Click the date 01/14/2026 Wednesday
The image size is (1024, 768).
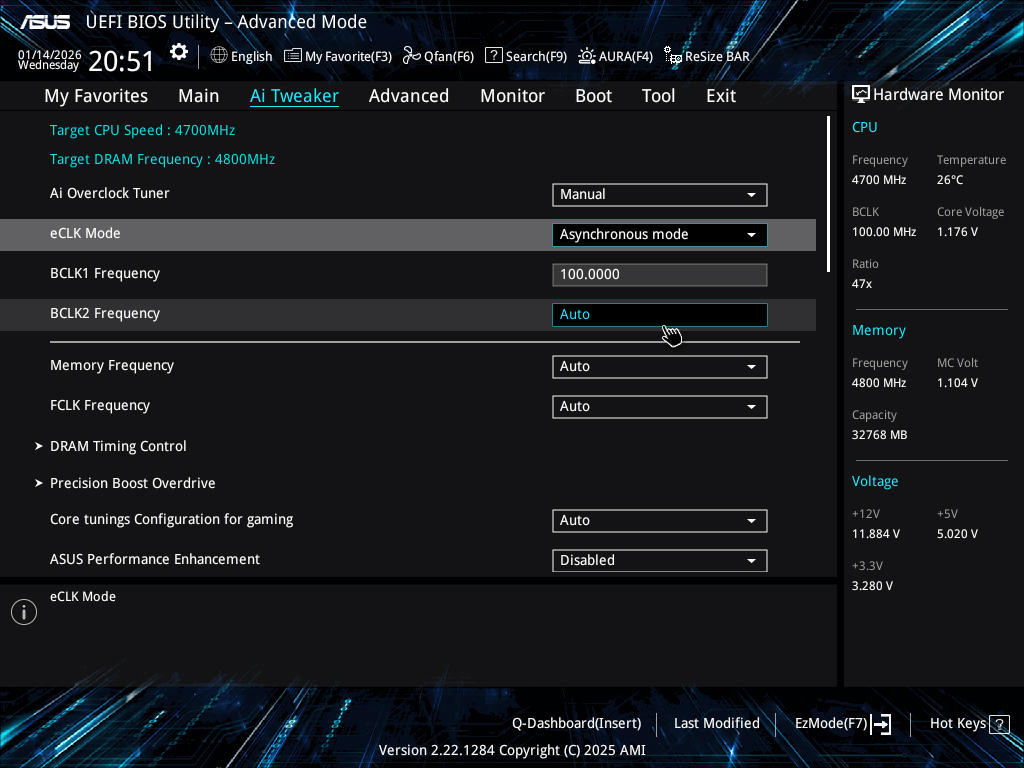pyautogui.click(x=49, y=59)
